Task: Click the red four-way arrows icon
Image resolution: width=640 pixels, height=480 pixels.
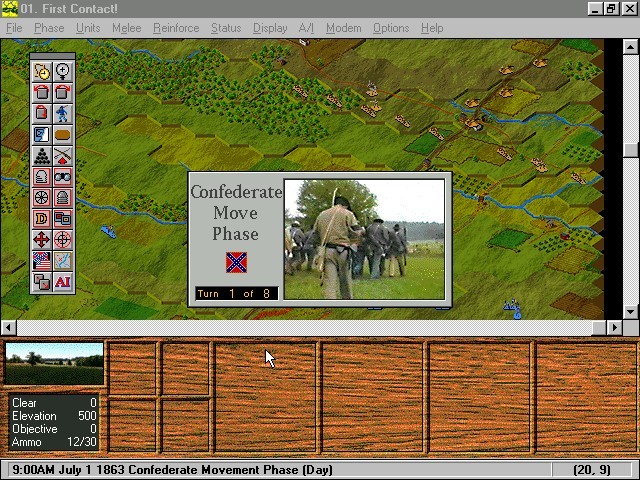Action: 42,240
